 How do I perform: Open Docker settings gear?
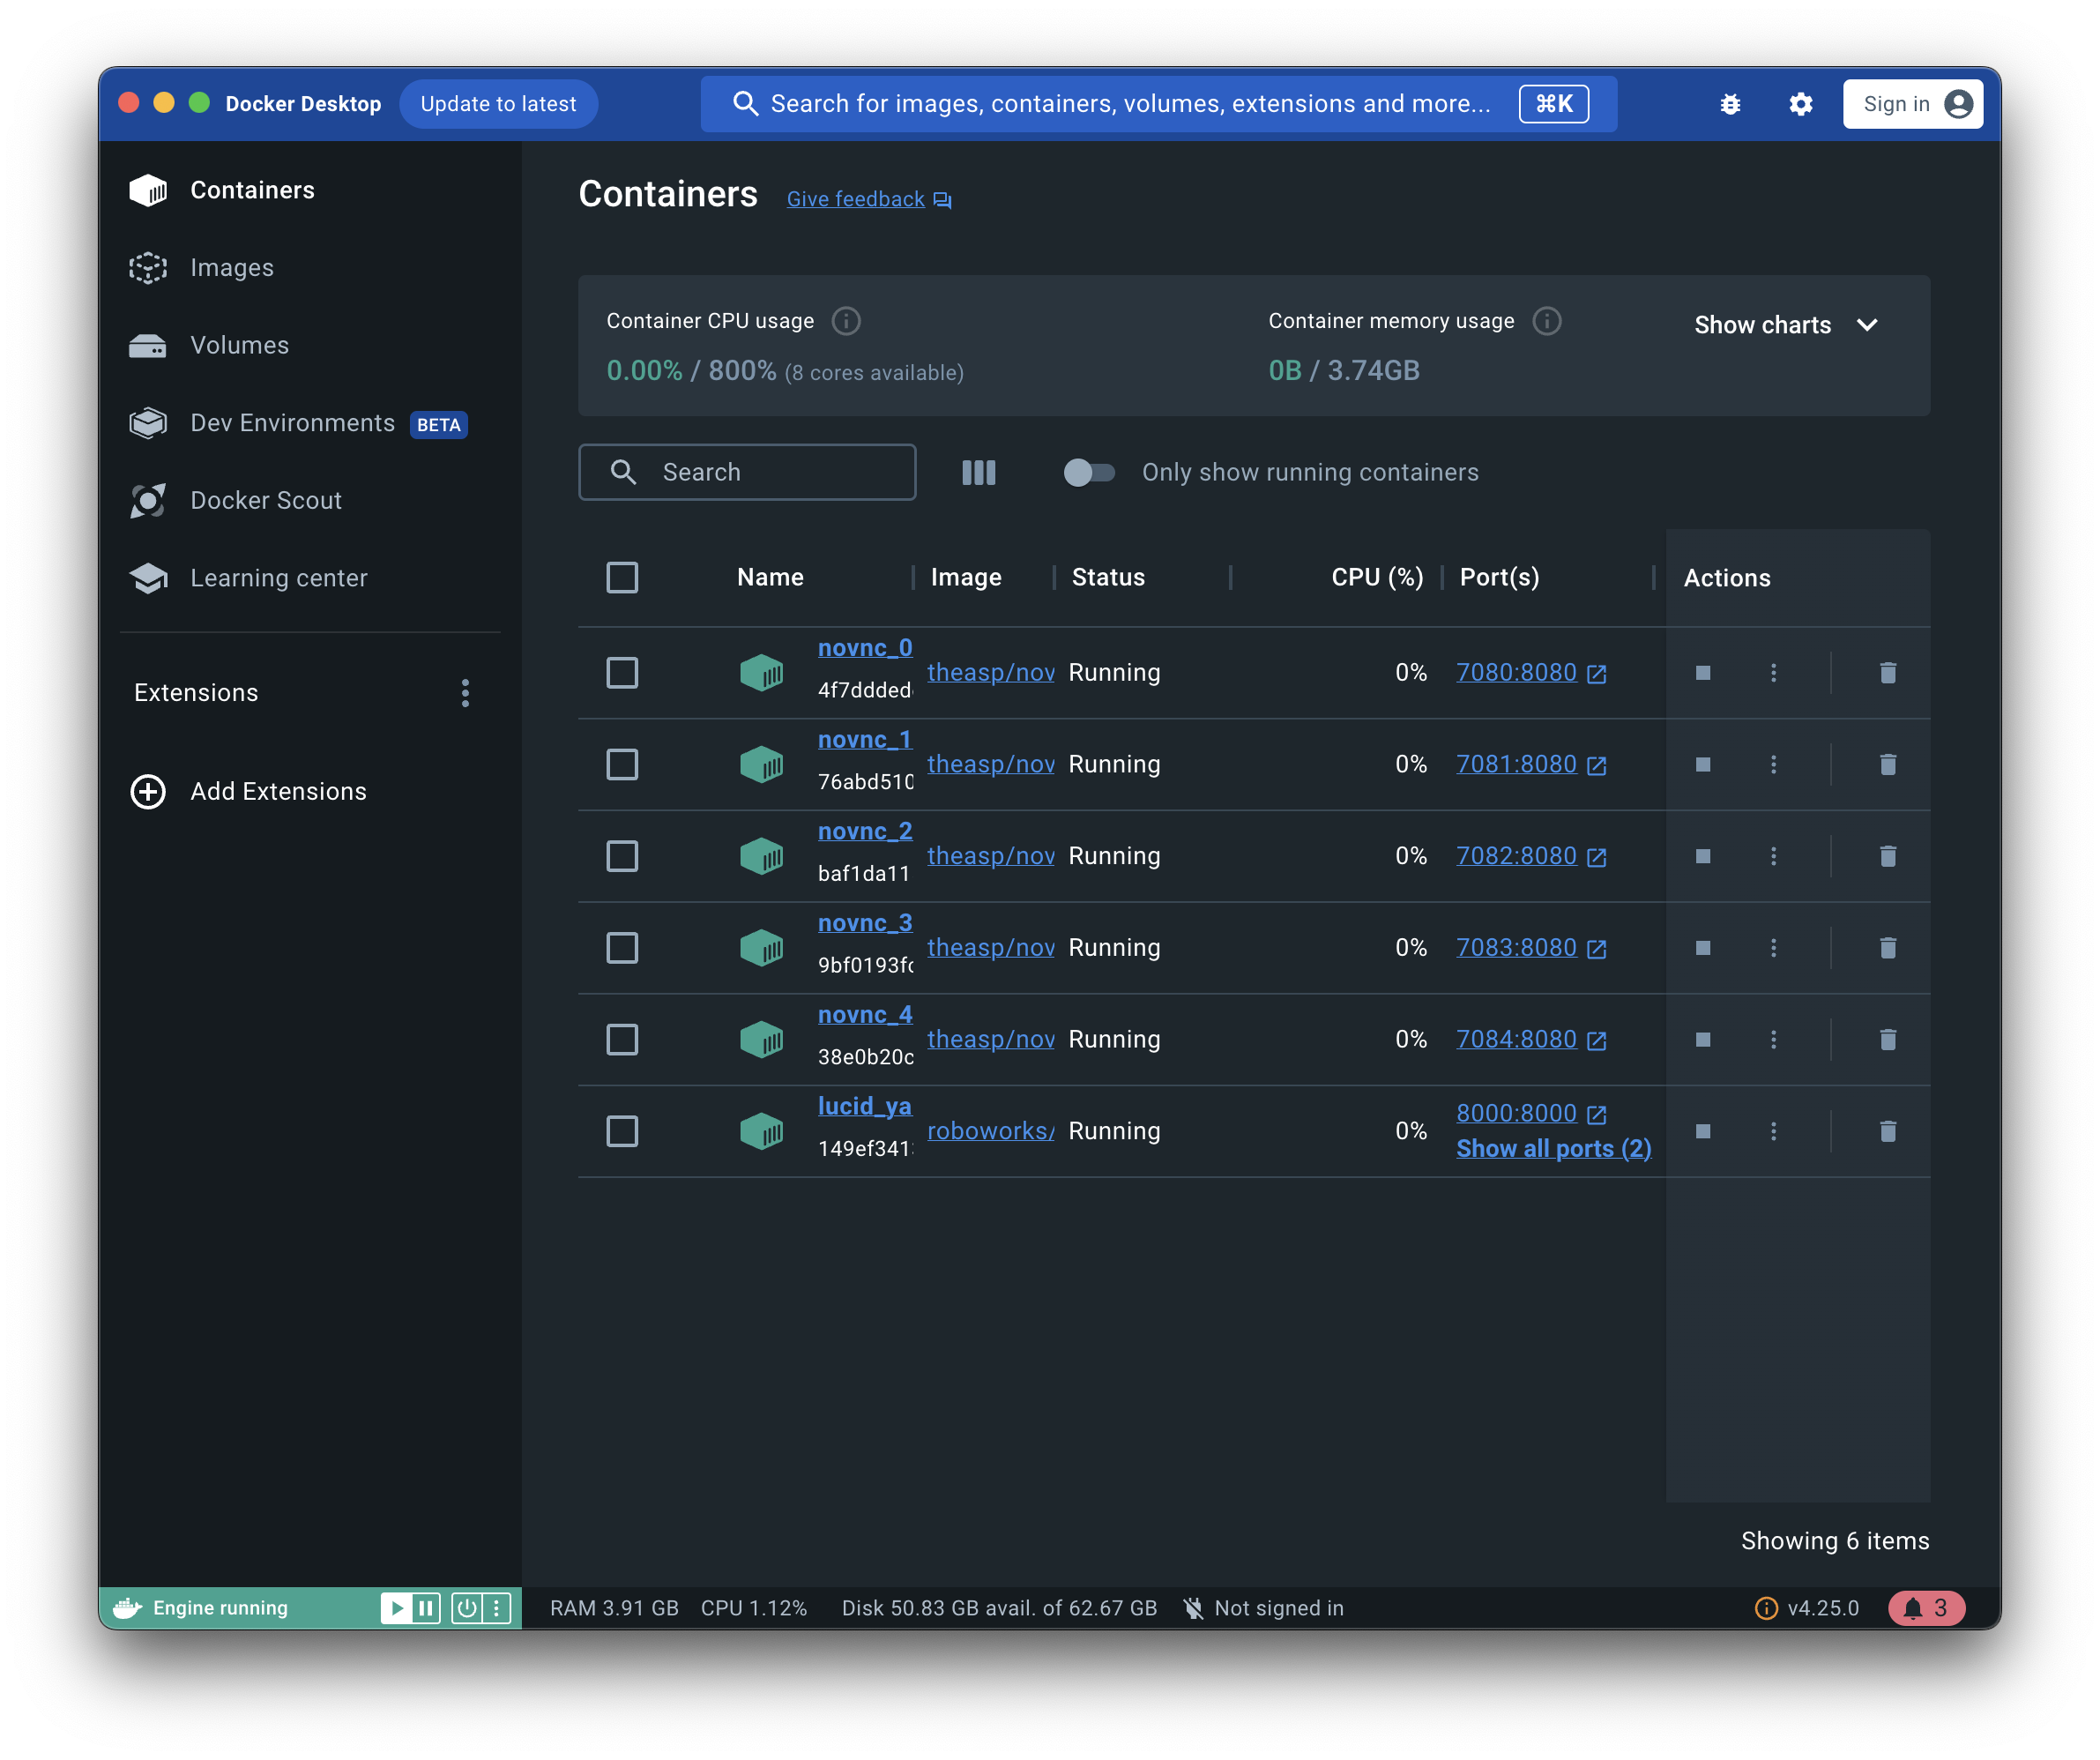(x=1800, y=104)
